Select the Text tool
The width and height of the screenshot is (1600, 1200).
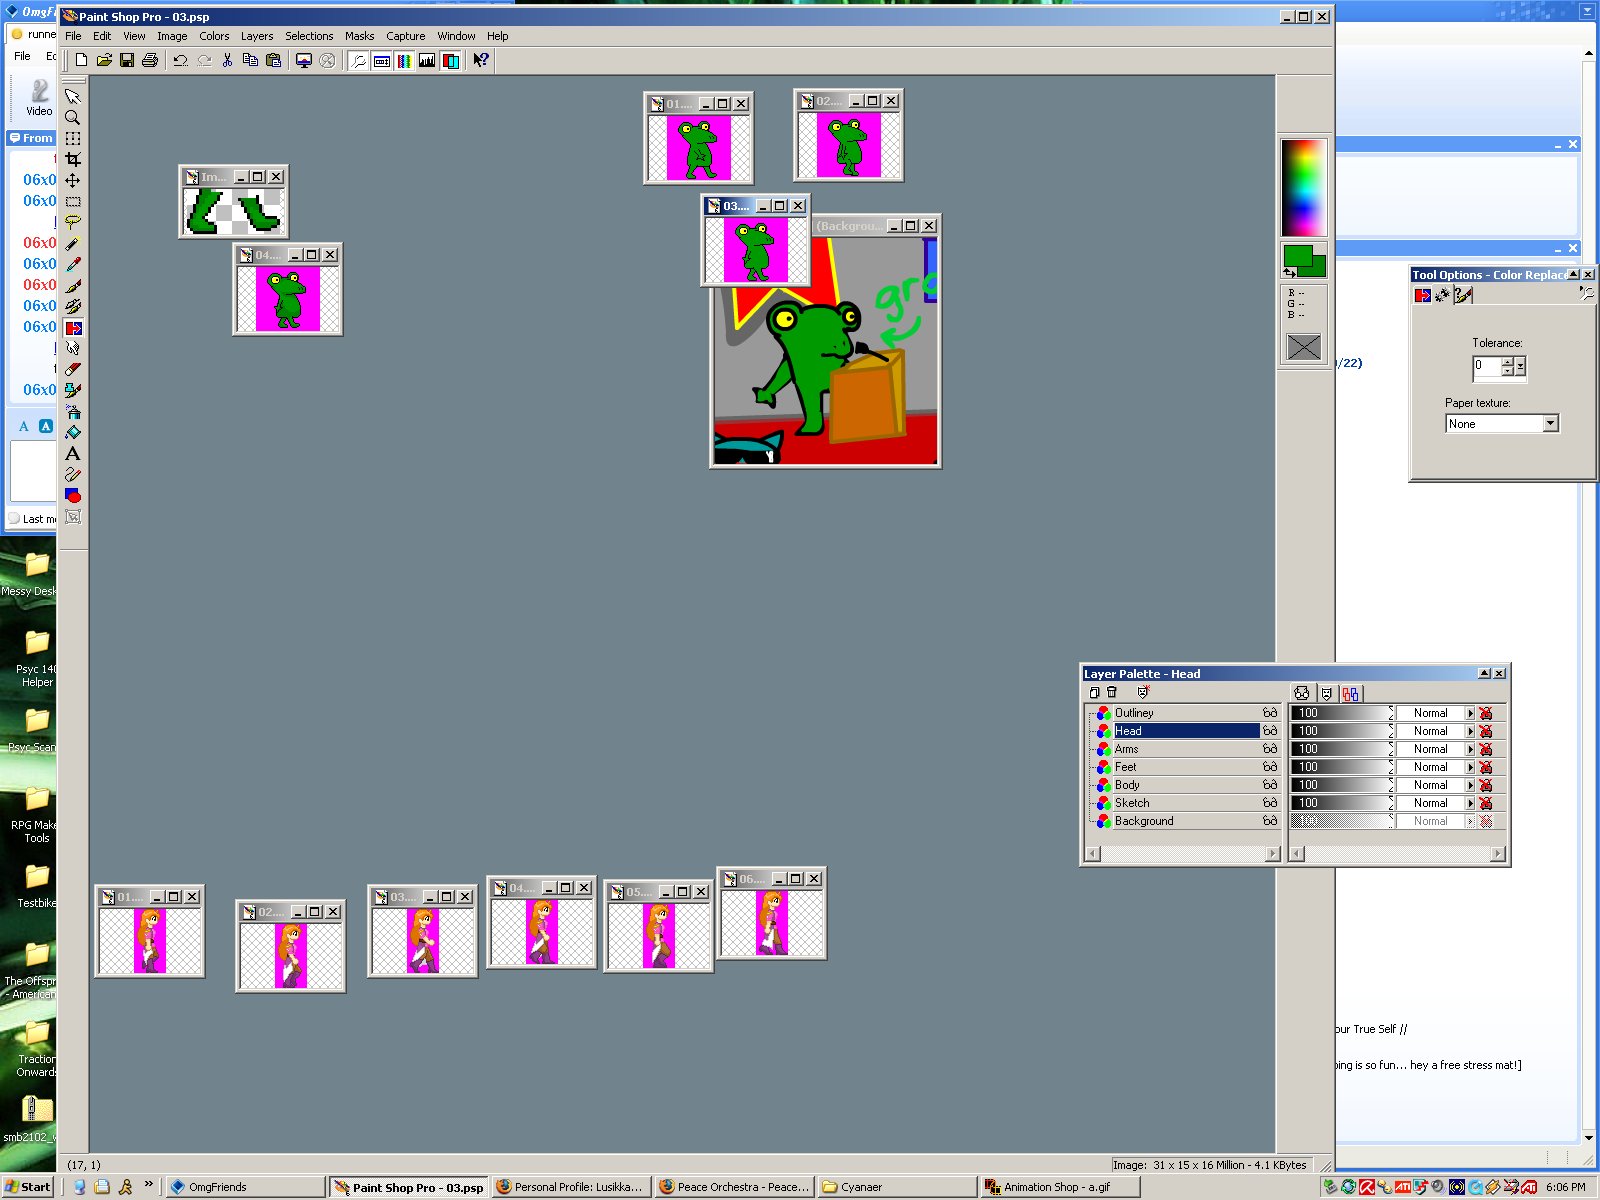pyautogui.click(x=73, y=453)
